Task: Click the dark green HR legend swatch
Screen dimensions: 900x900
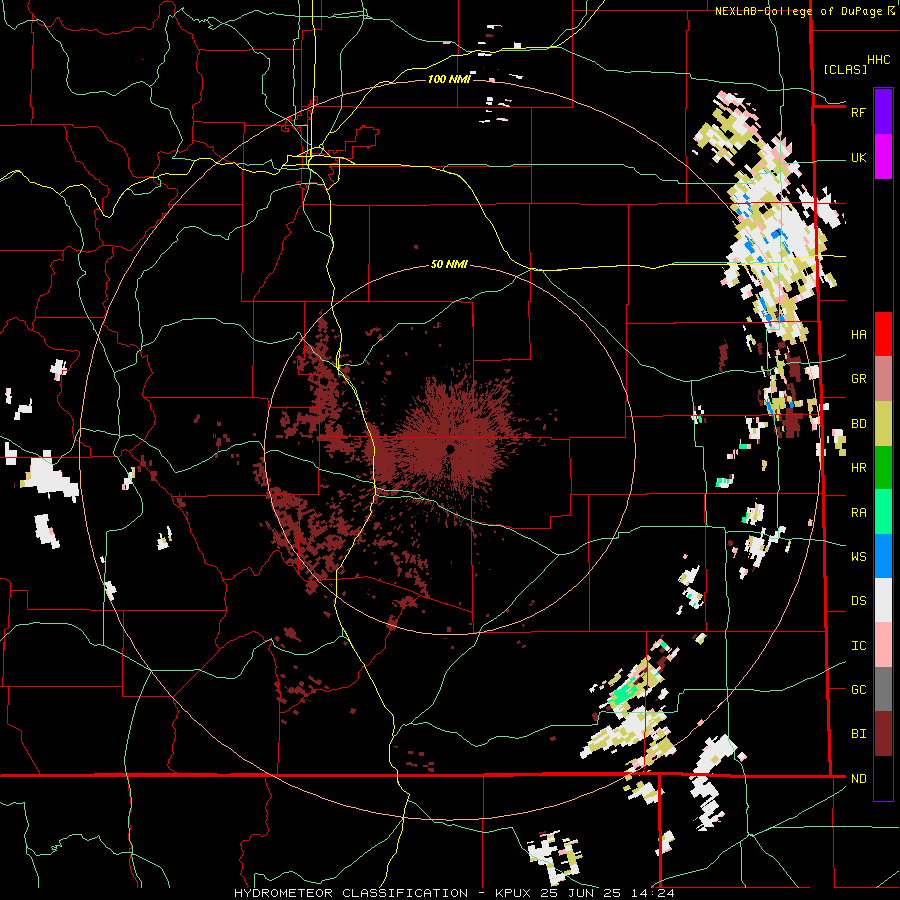Action: point(883,468)
